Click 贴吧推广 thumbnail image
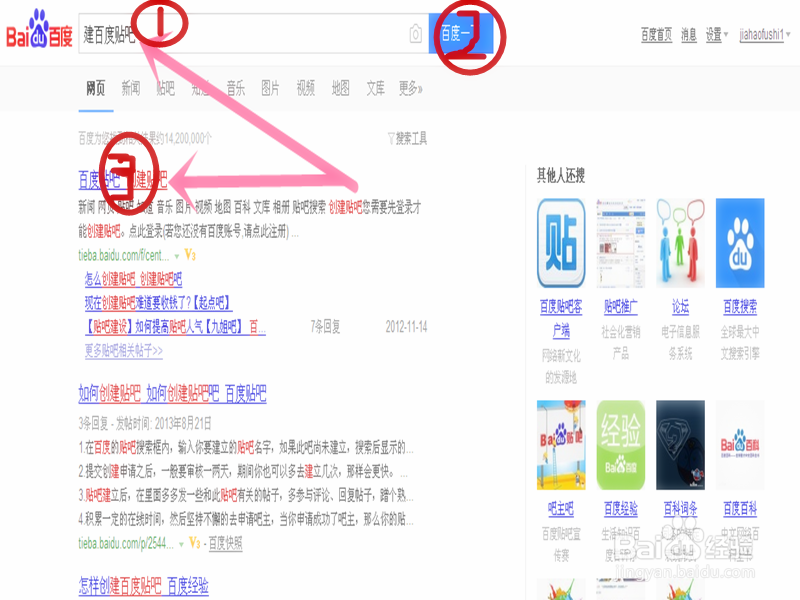 point(620,243)
